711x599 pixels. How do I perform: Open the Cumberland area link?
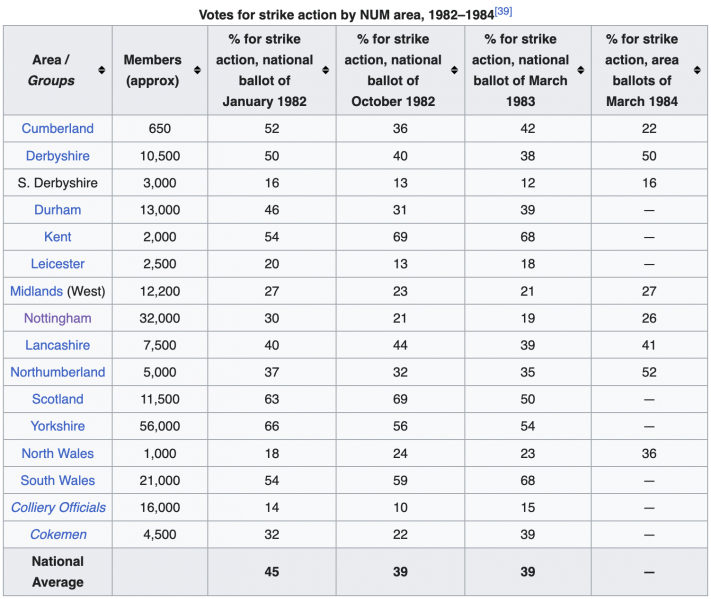[x=58, y=128]
